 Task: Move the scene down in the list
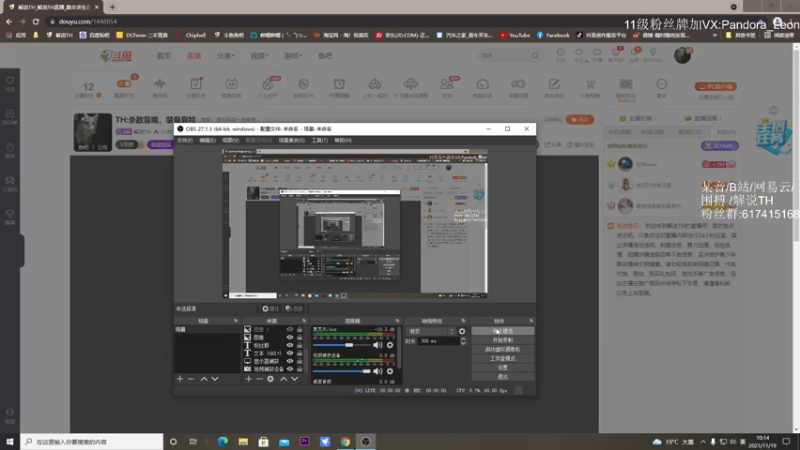215,379
